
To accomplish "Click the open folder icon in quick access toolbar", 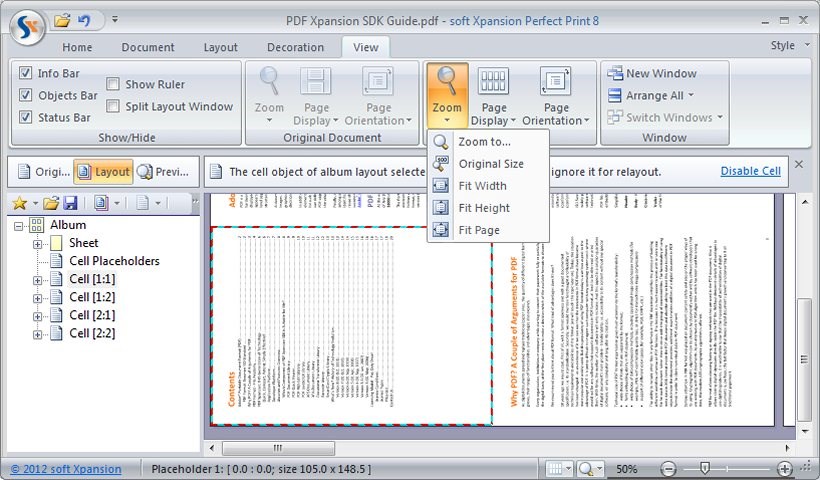I will tap(62, 21).
